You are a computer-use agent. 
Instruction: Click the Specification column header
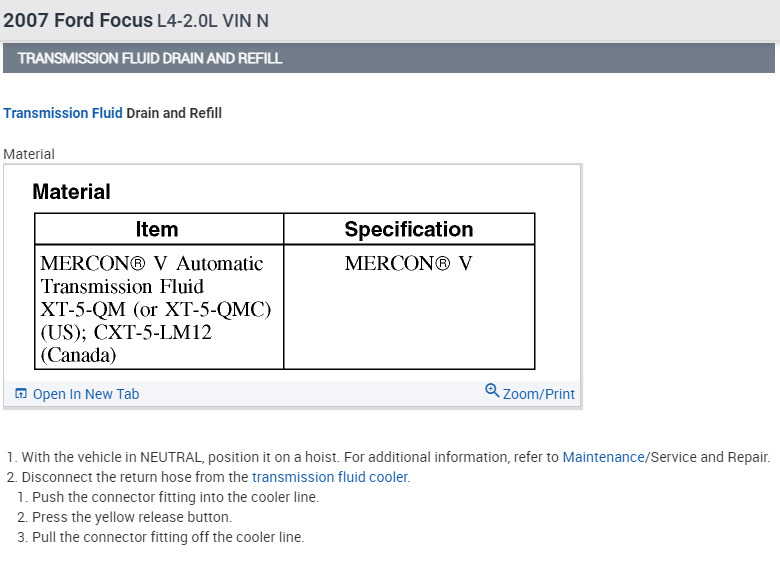tap(409, 229)
